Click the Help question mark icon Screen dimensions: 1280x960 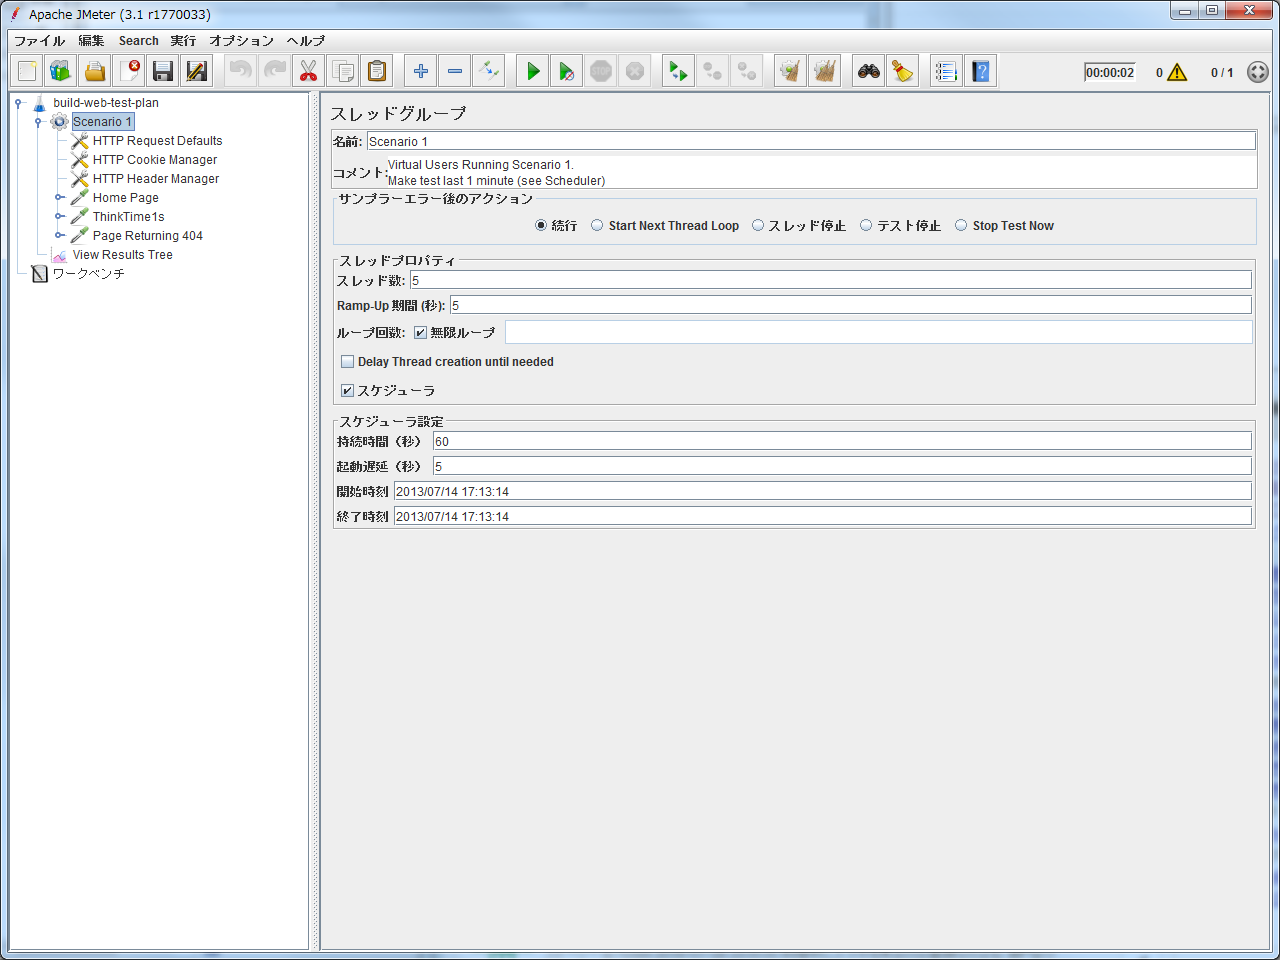(981, 71)
